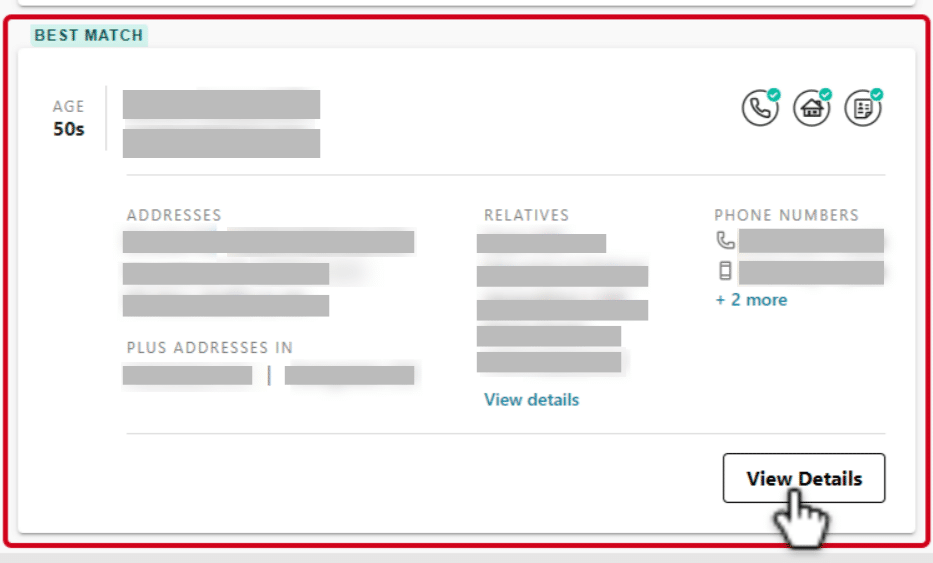Click the verified records document icon
This screenshot has height=563, width=933.
863,108
